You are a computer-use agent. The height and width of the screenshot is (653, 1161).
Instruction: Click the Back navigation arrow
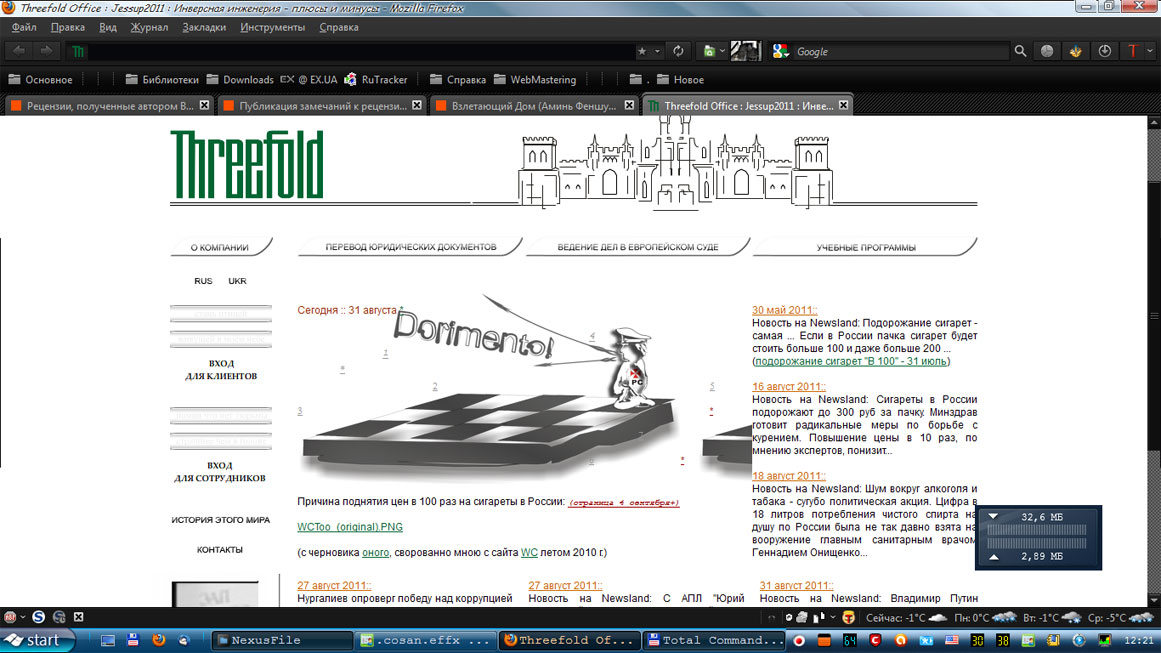point(19,51)
